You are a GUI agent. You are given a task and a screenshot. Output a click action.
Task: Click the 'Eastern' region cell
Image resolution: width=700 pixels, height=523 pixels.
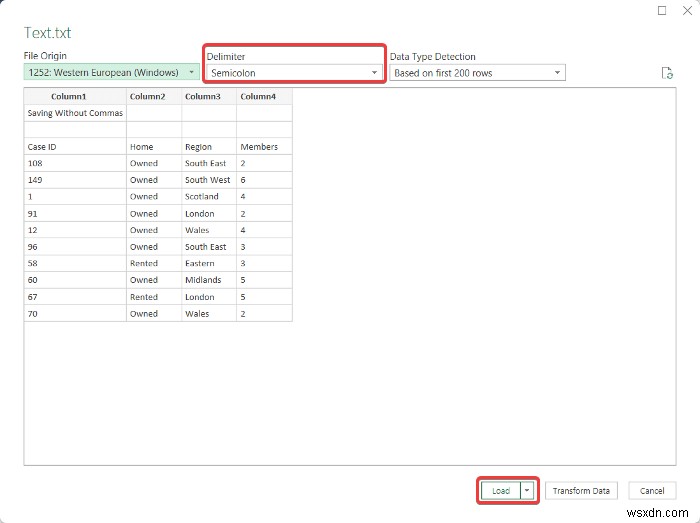point(209,263)
